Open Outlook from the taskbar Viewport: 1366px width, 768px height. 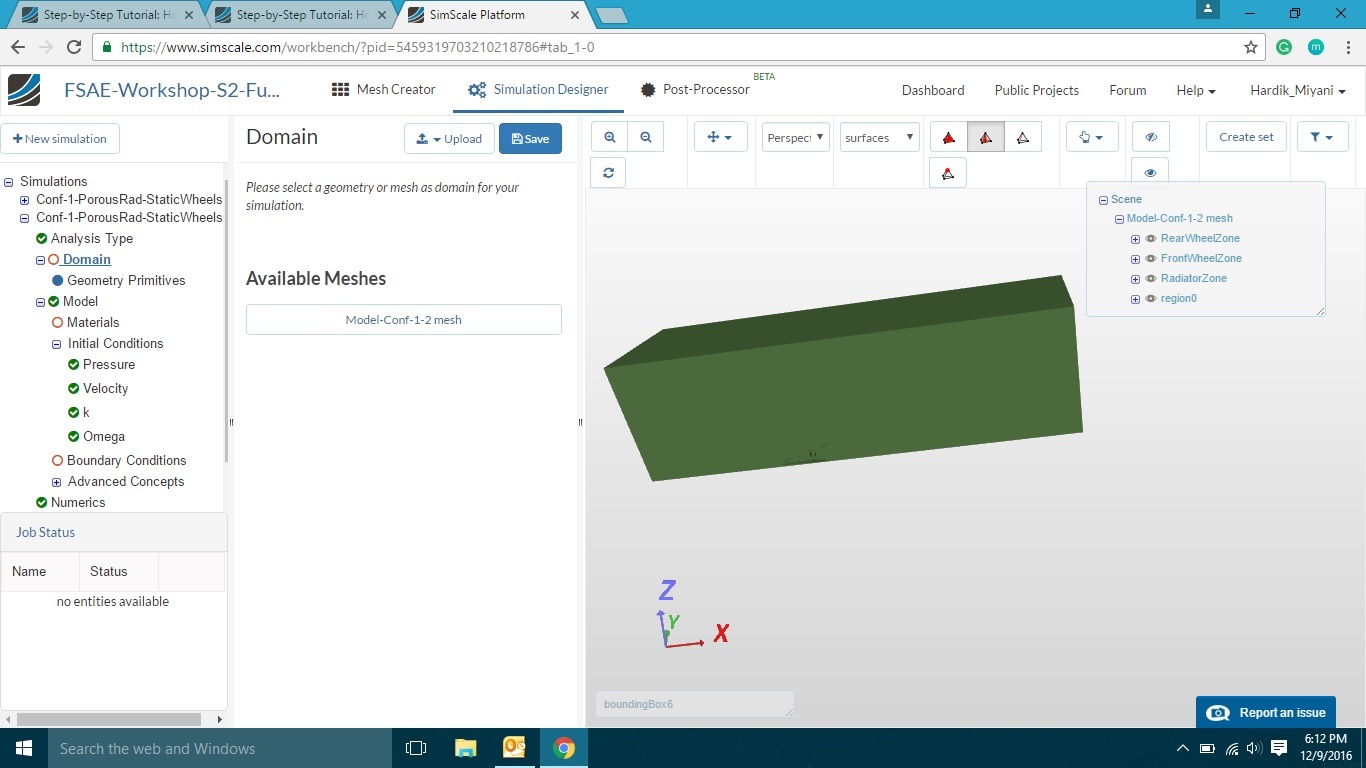514,748
